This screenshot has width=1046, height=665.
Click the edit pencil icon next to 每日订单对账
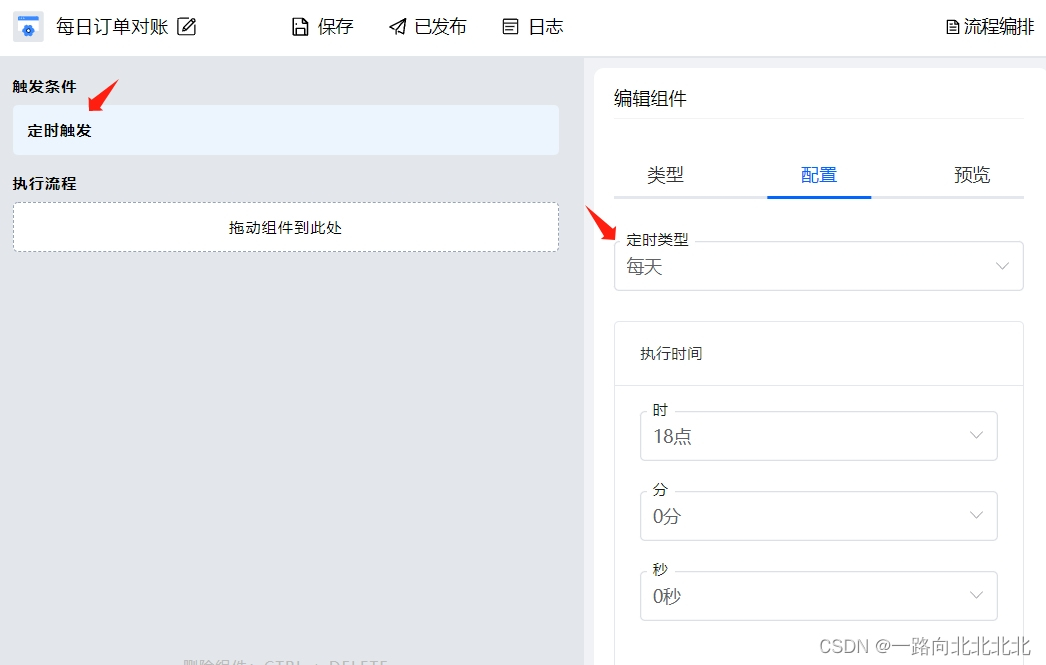(186, 28)
